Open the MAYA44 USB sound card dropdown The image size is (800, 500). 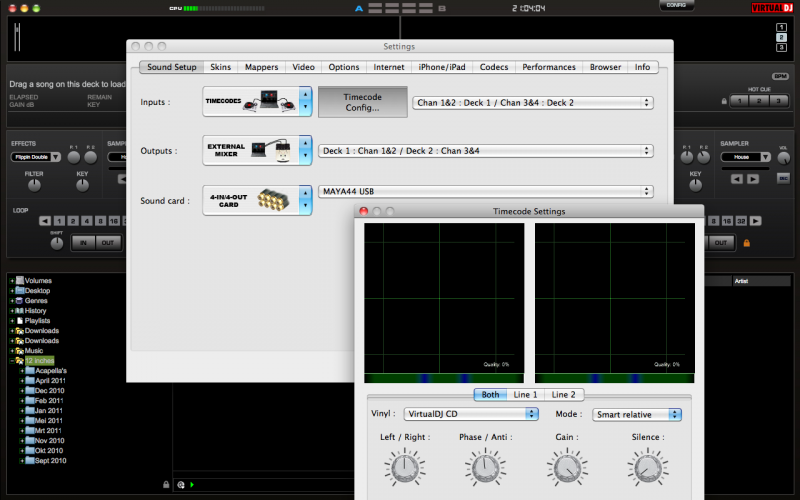tap(486, 191)
